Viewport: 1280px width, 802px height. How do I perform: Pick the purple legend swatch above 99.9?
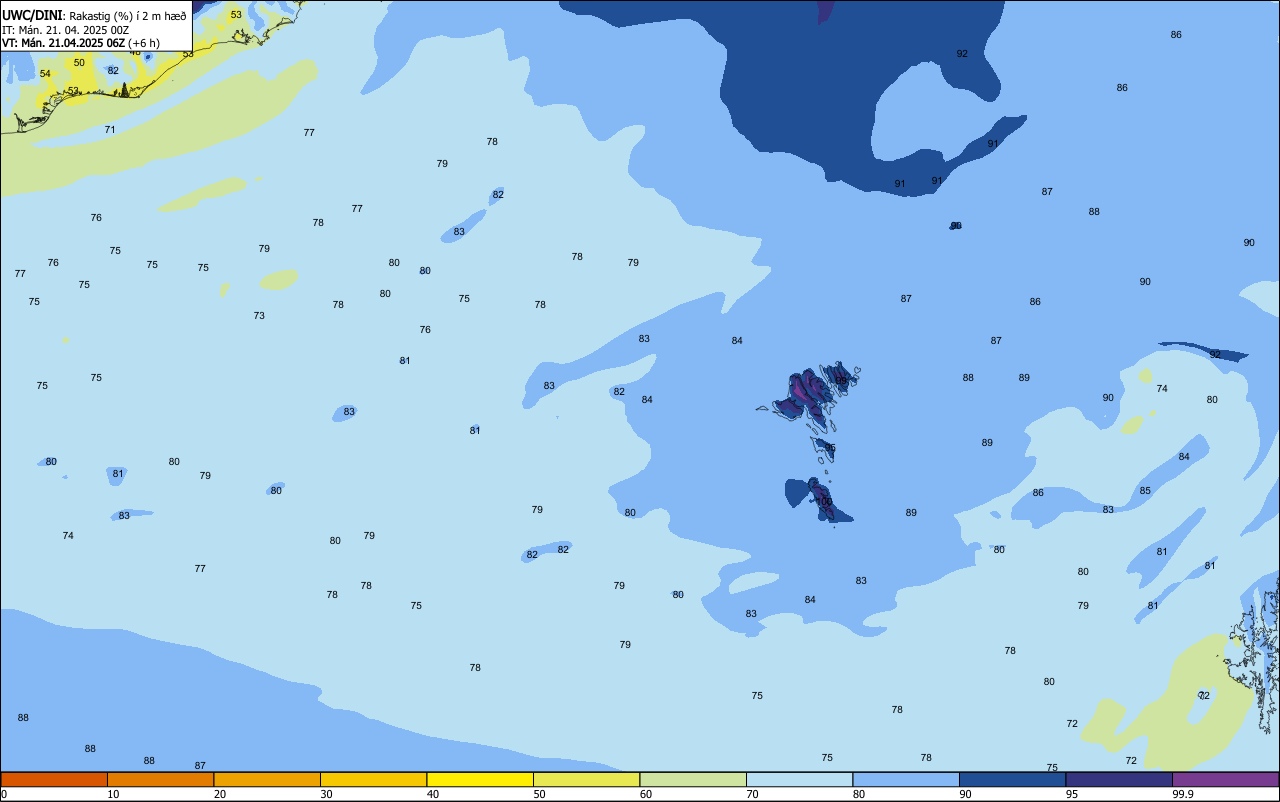(1225, 779)
